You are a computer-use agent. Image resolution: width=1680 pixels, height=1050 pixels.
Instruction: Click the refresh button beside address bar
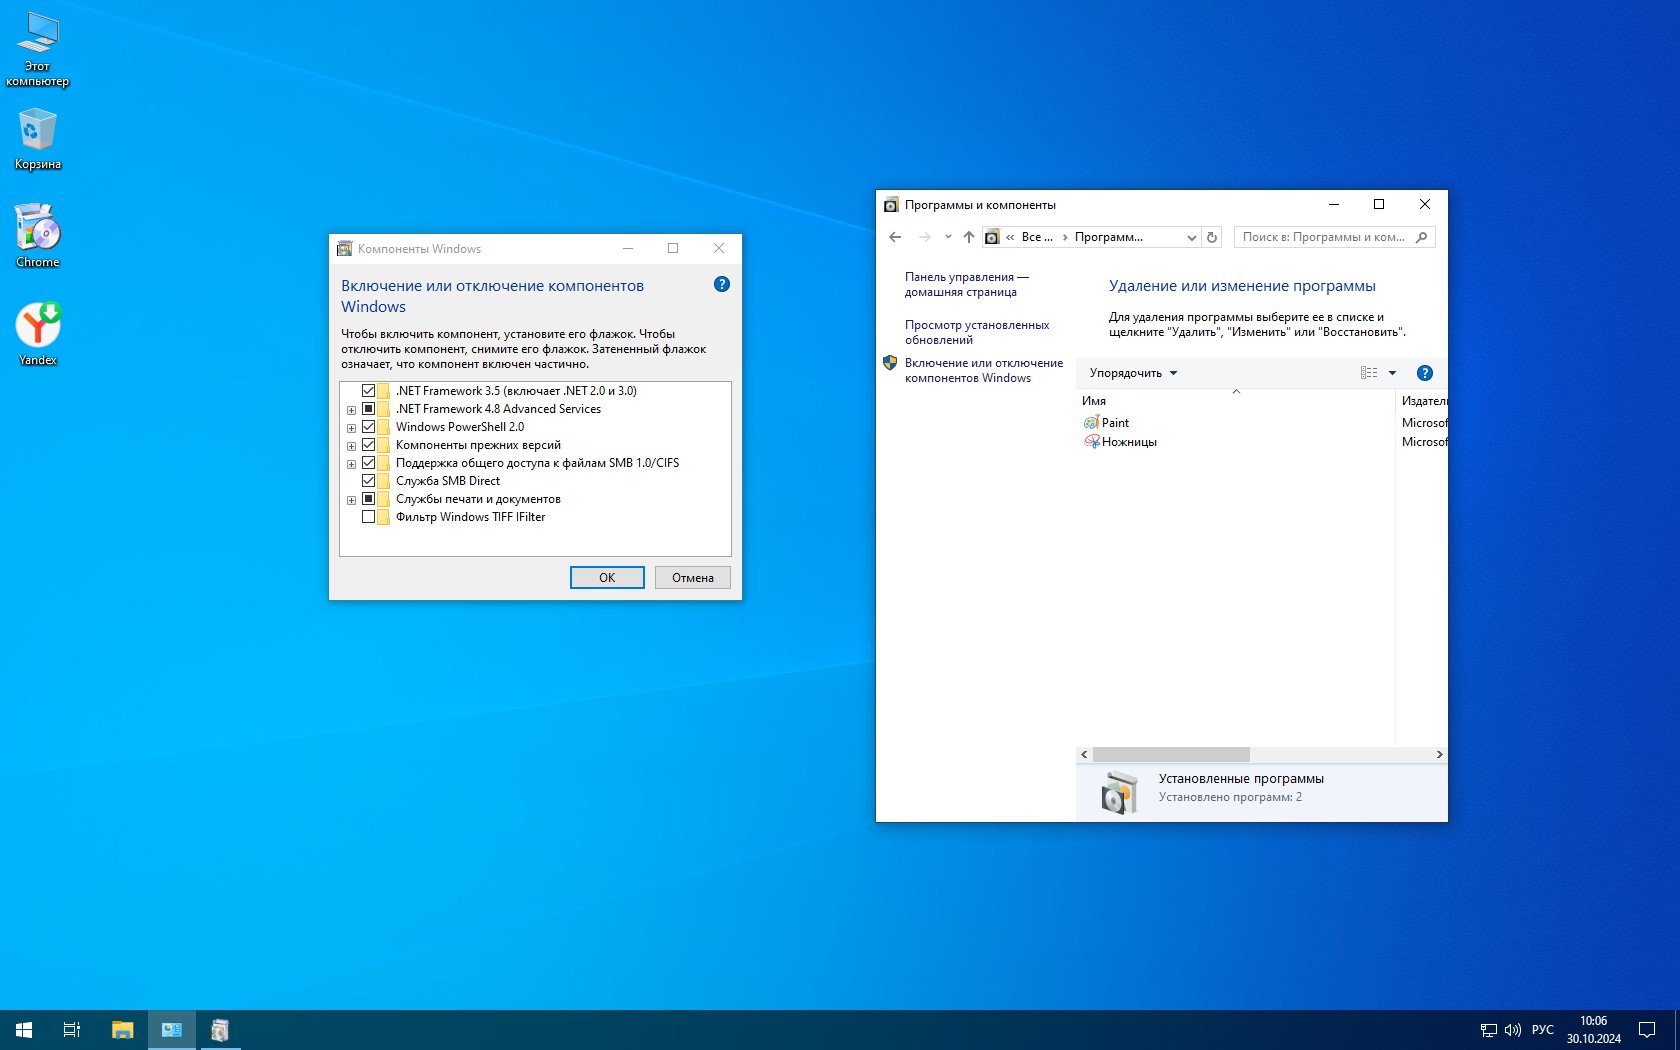(x=1212, y=237)
